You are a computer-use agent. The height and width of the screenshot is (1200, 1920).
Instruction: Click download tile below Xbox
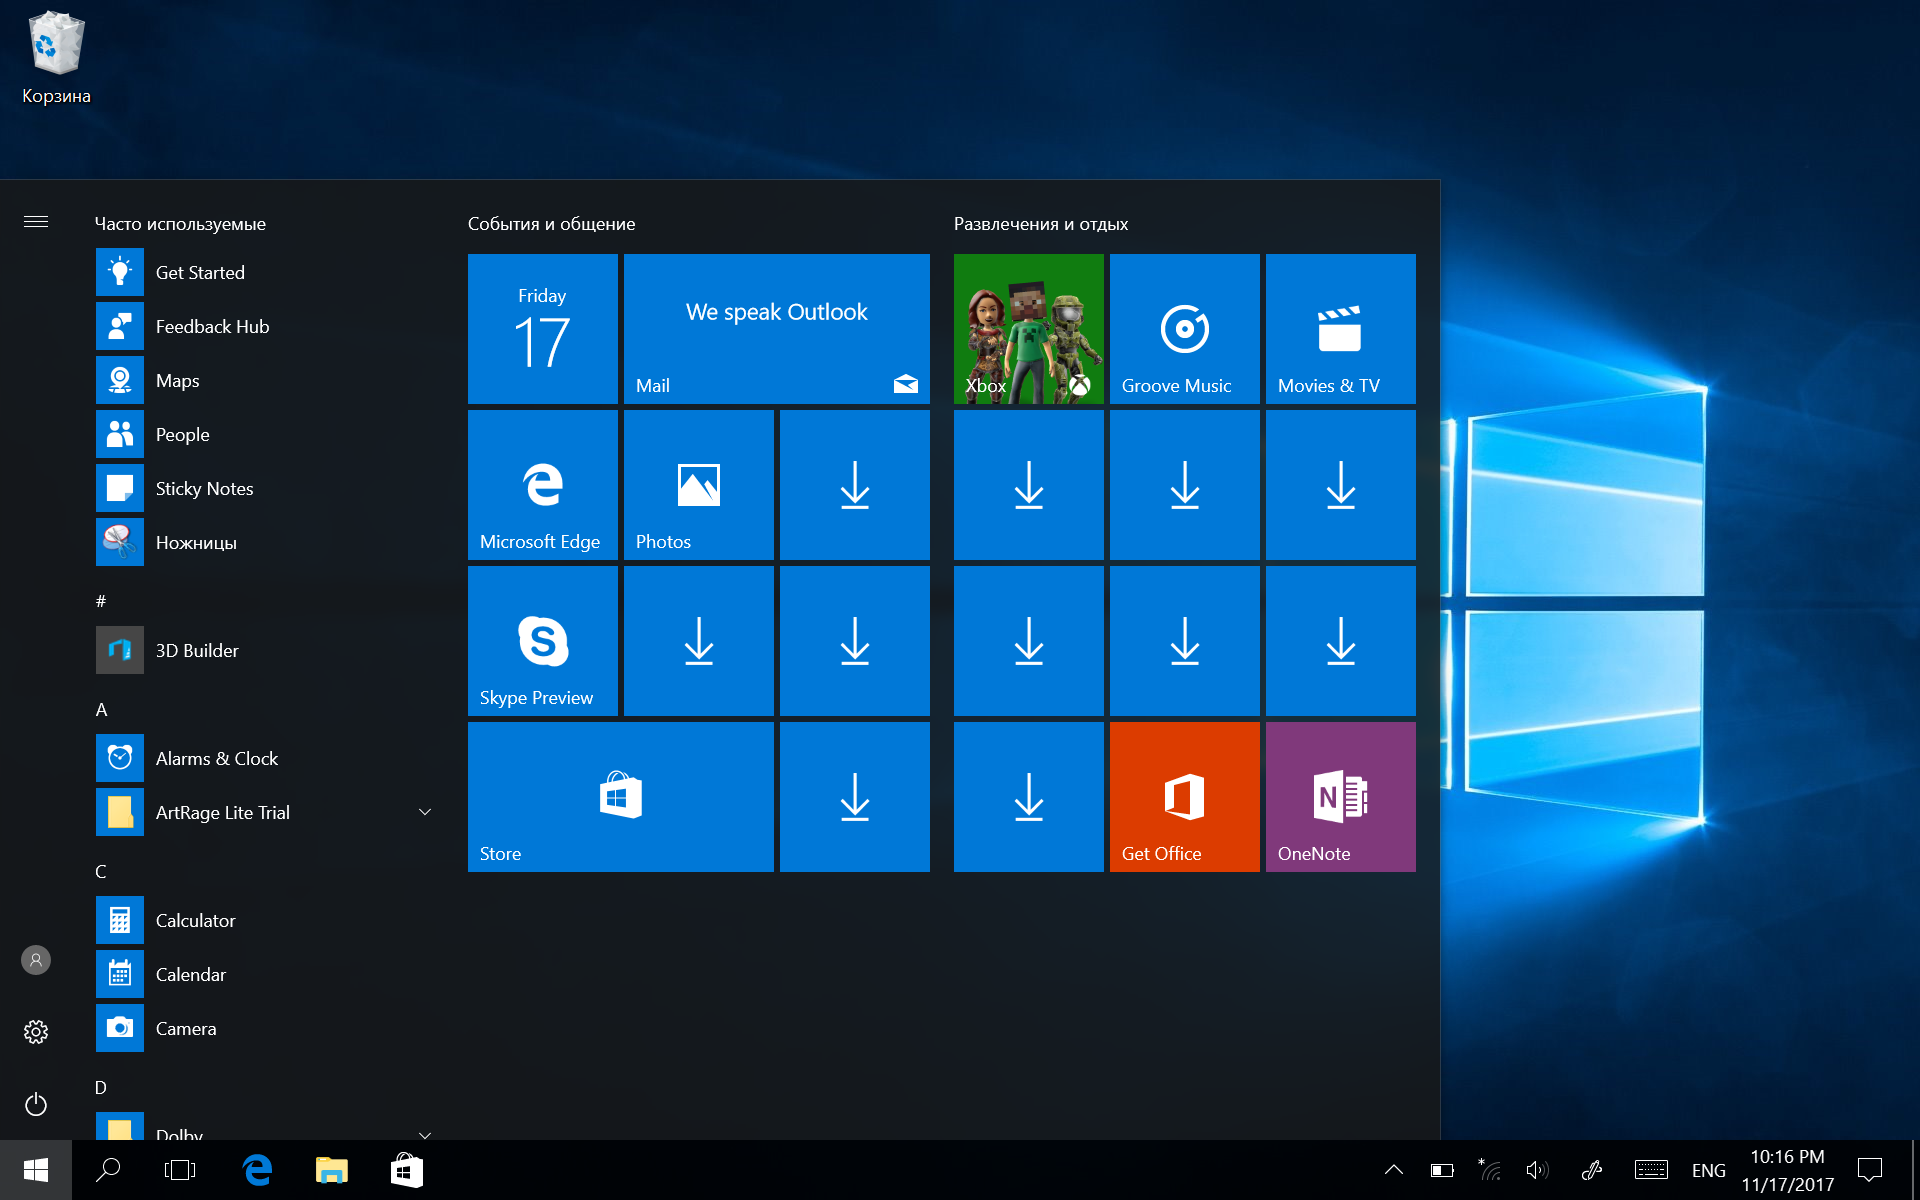[1029, 485]
